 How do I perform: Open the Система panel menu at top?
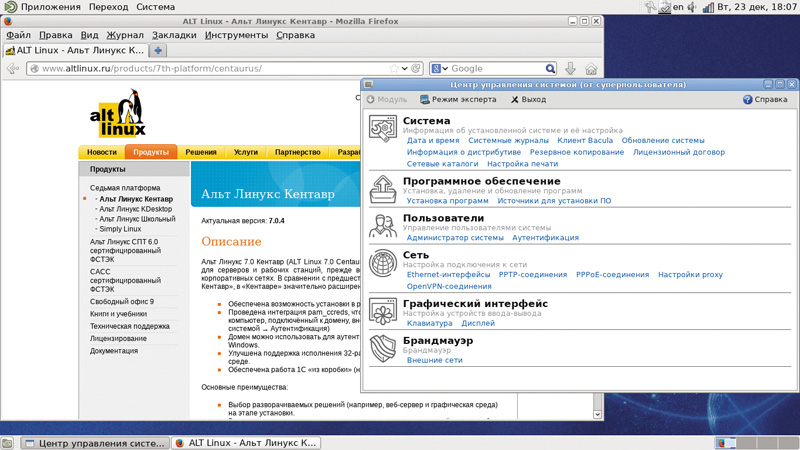(156, 7)
